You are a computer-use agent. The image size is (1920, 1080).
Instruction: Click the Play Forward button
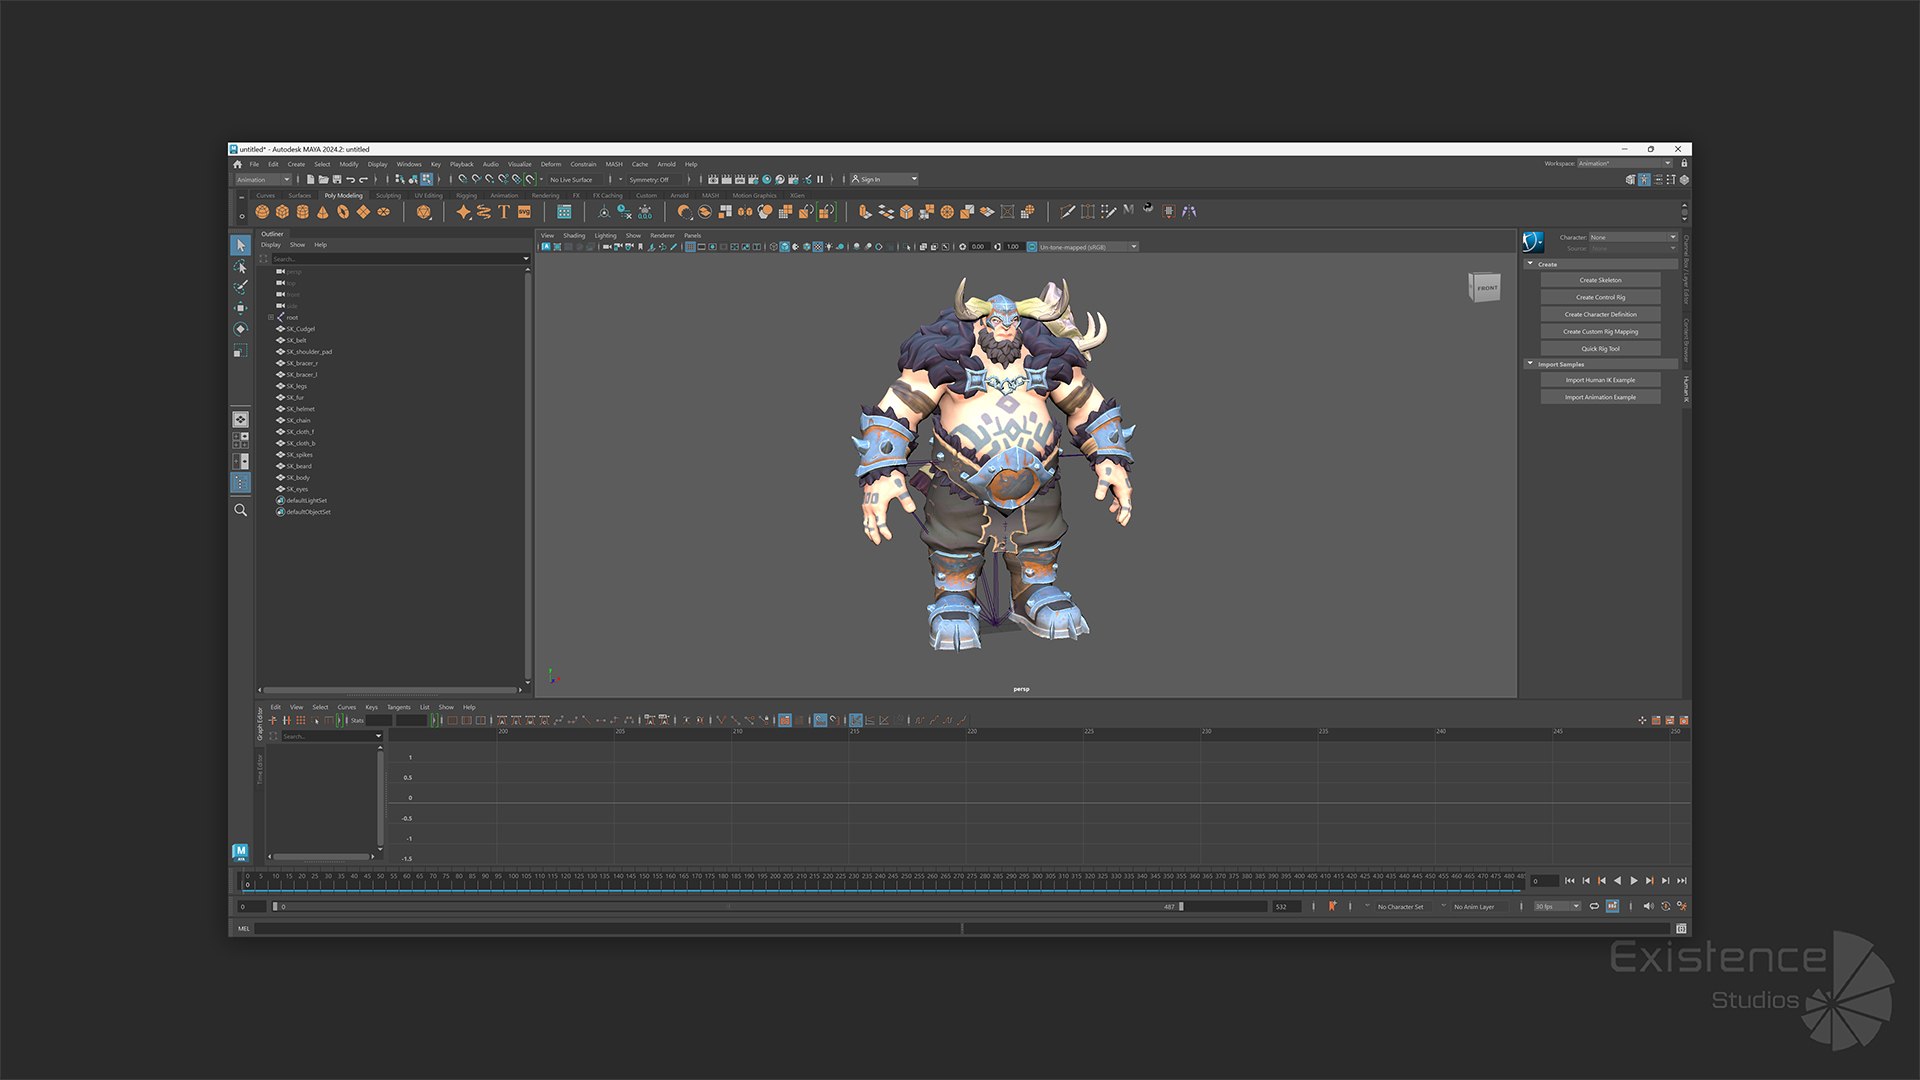(x=1634, y=881)
